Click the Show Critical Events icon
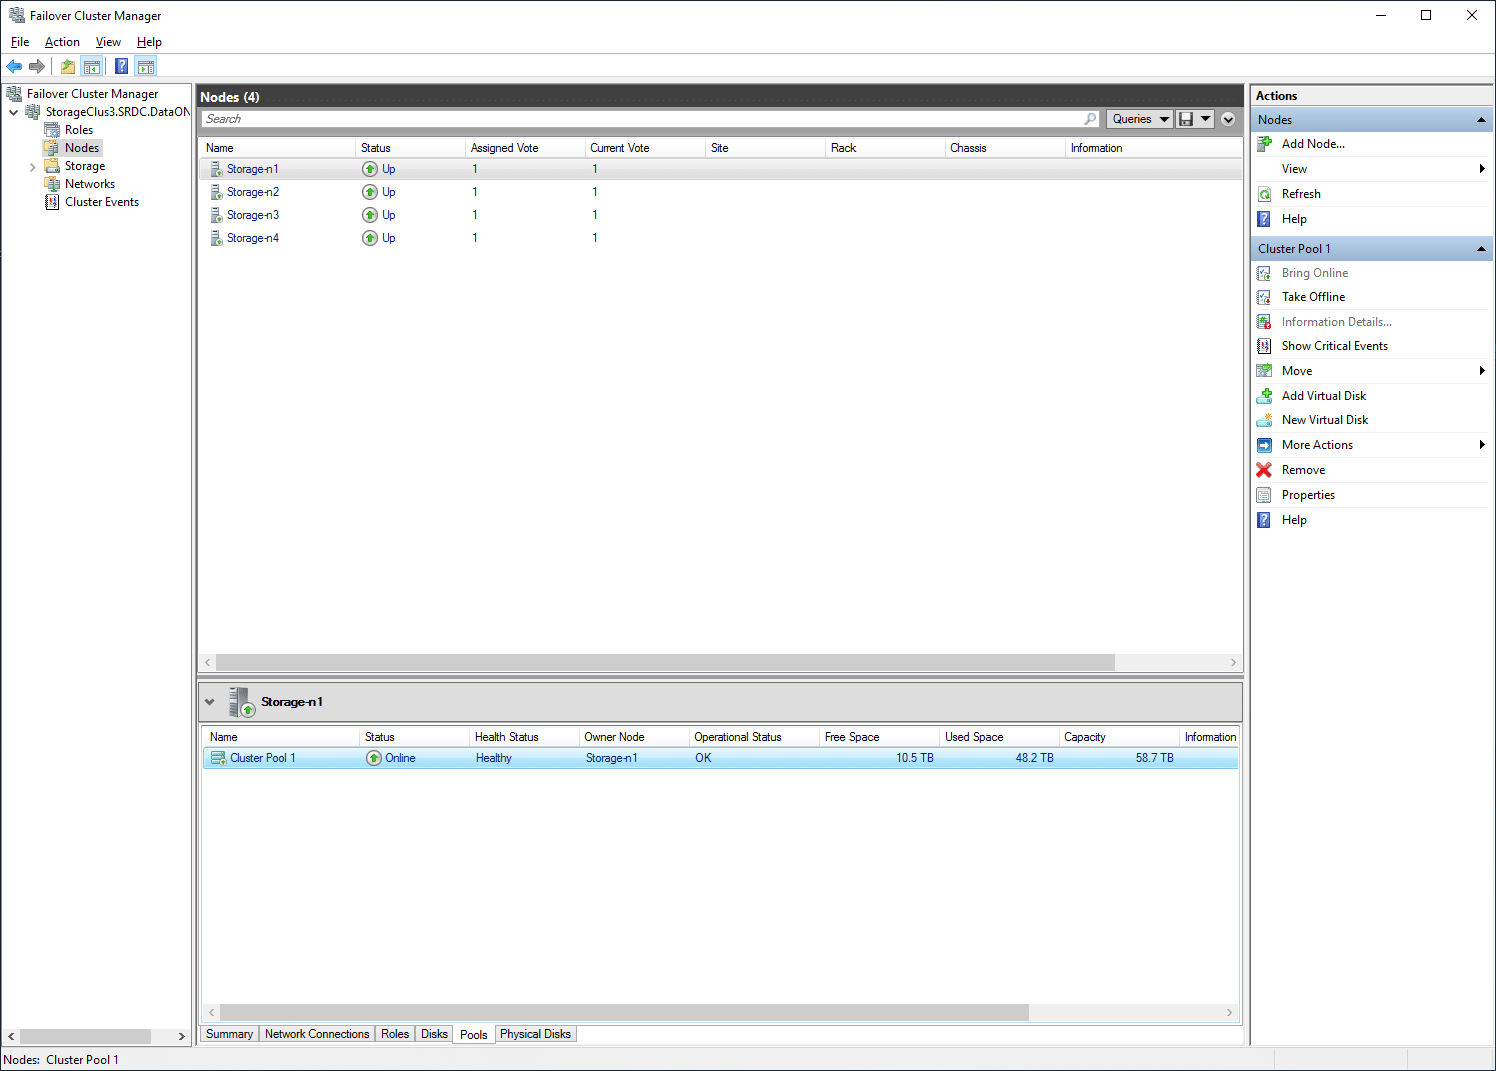The height and width of the screenshot is (1071, 1496). (x=1264, y=346)
